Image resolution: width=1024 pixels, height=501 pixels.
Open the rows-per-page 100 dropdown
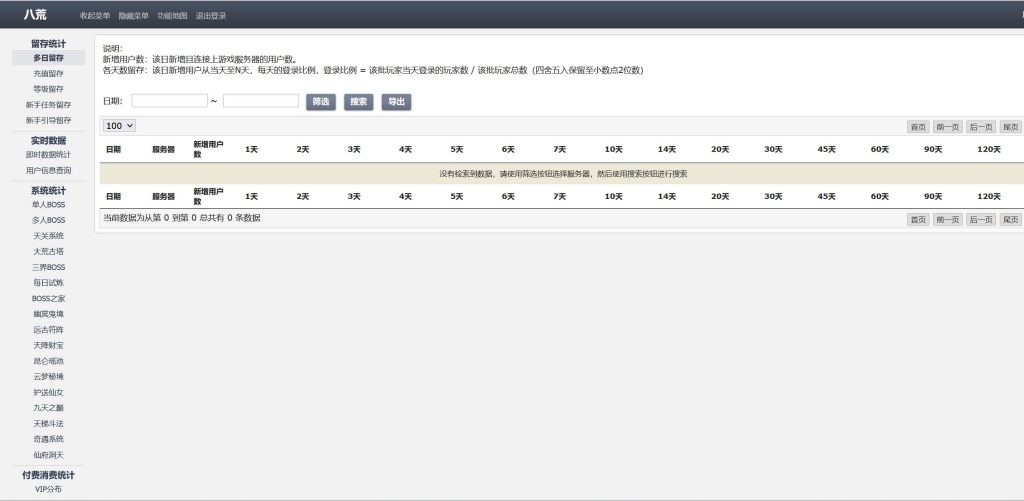(119, 126)
